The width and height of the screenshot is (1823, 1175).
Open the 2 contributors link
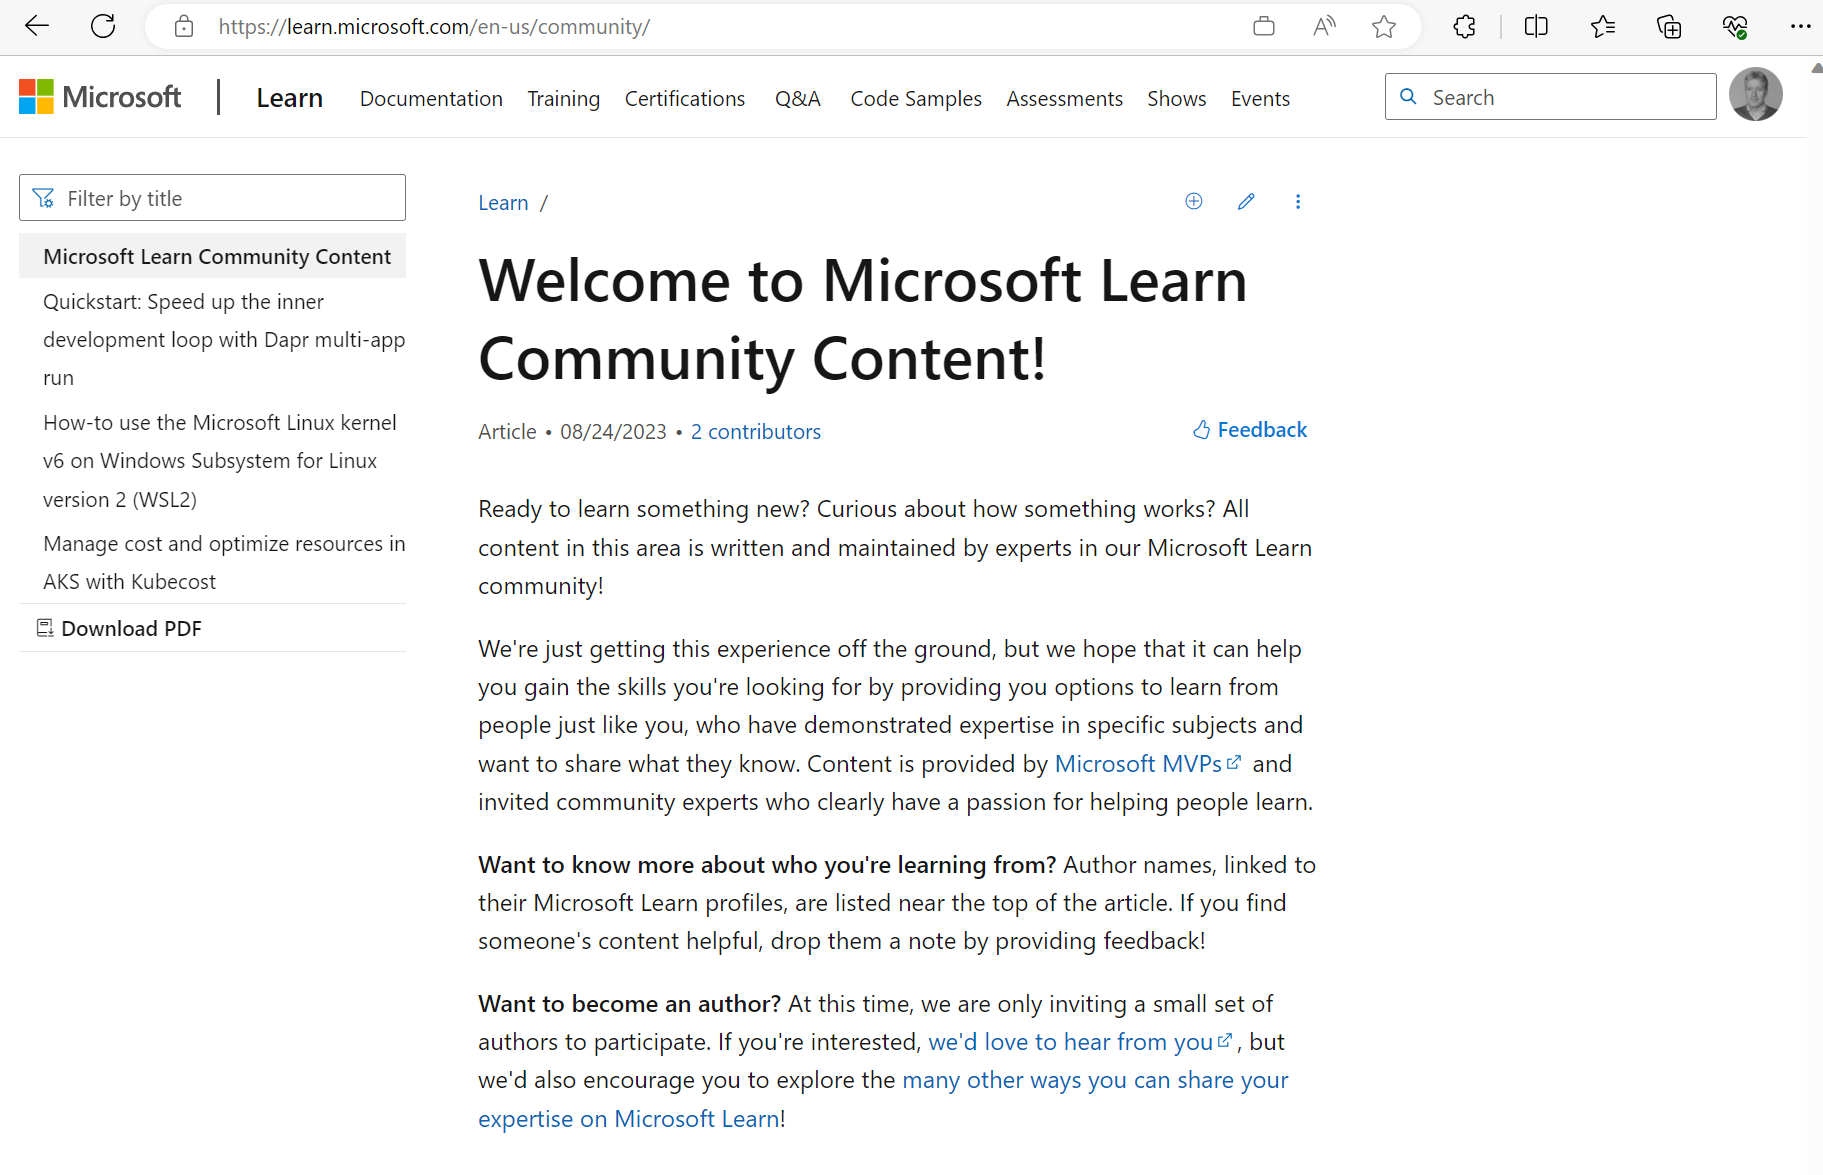coord(756,431)
